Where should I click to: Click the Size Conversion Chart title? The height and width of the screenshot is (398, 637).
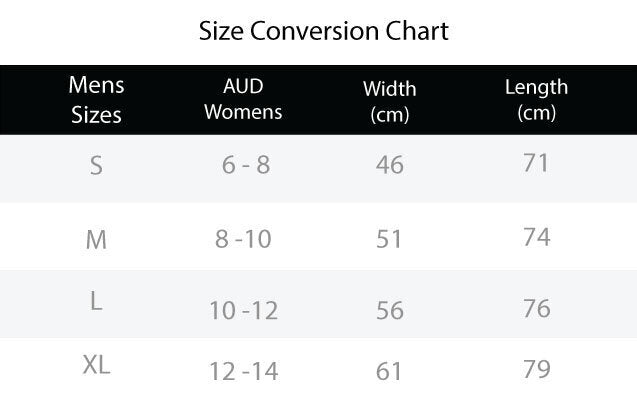click(323, 31)
